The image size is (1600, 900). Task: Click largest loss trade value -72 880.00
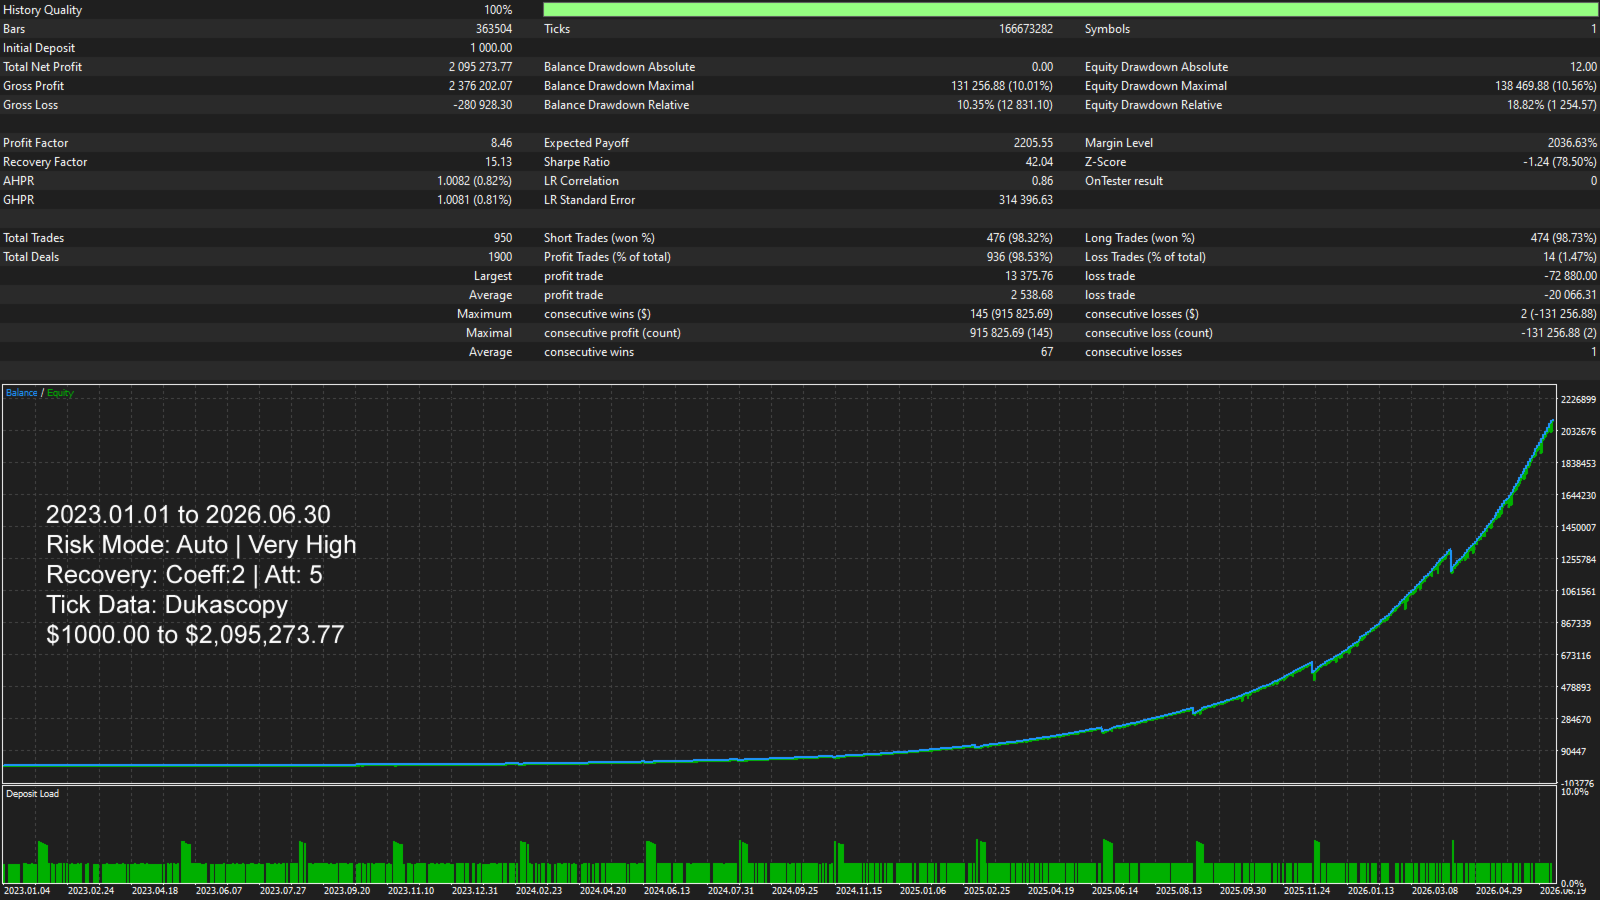coord(1570,276)
